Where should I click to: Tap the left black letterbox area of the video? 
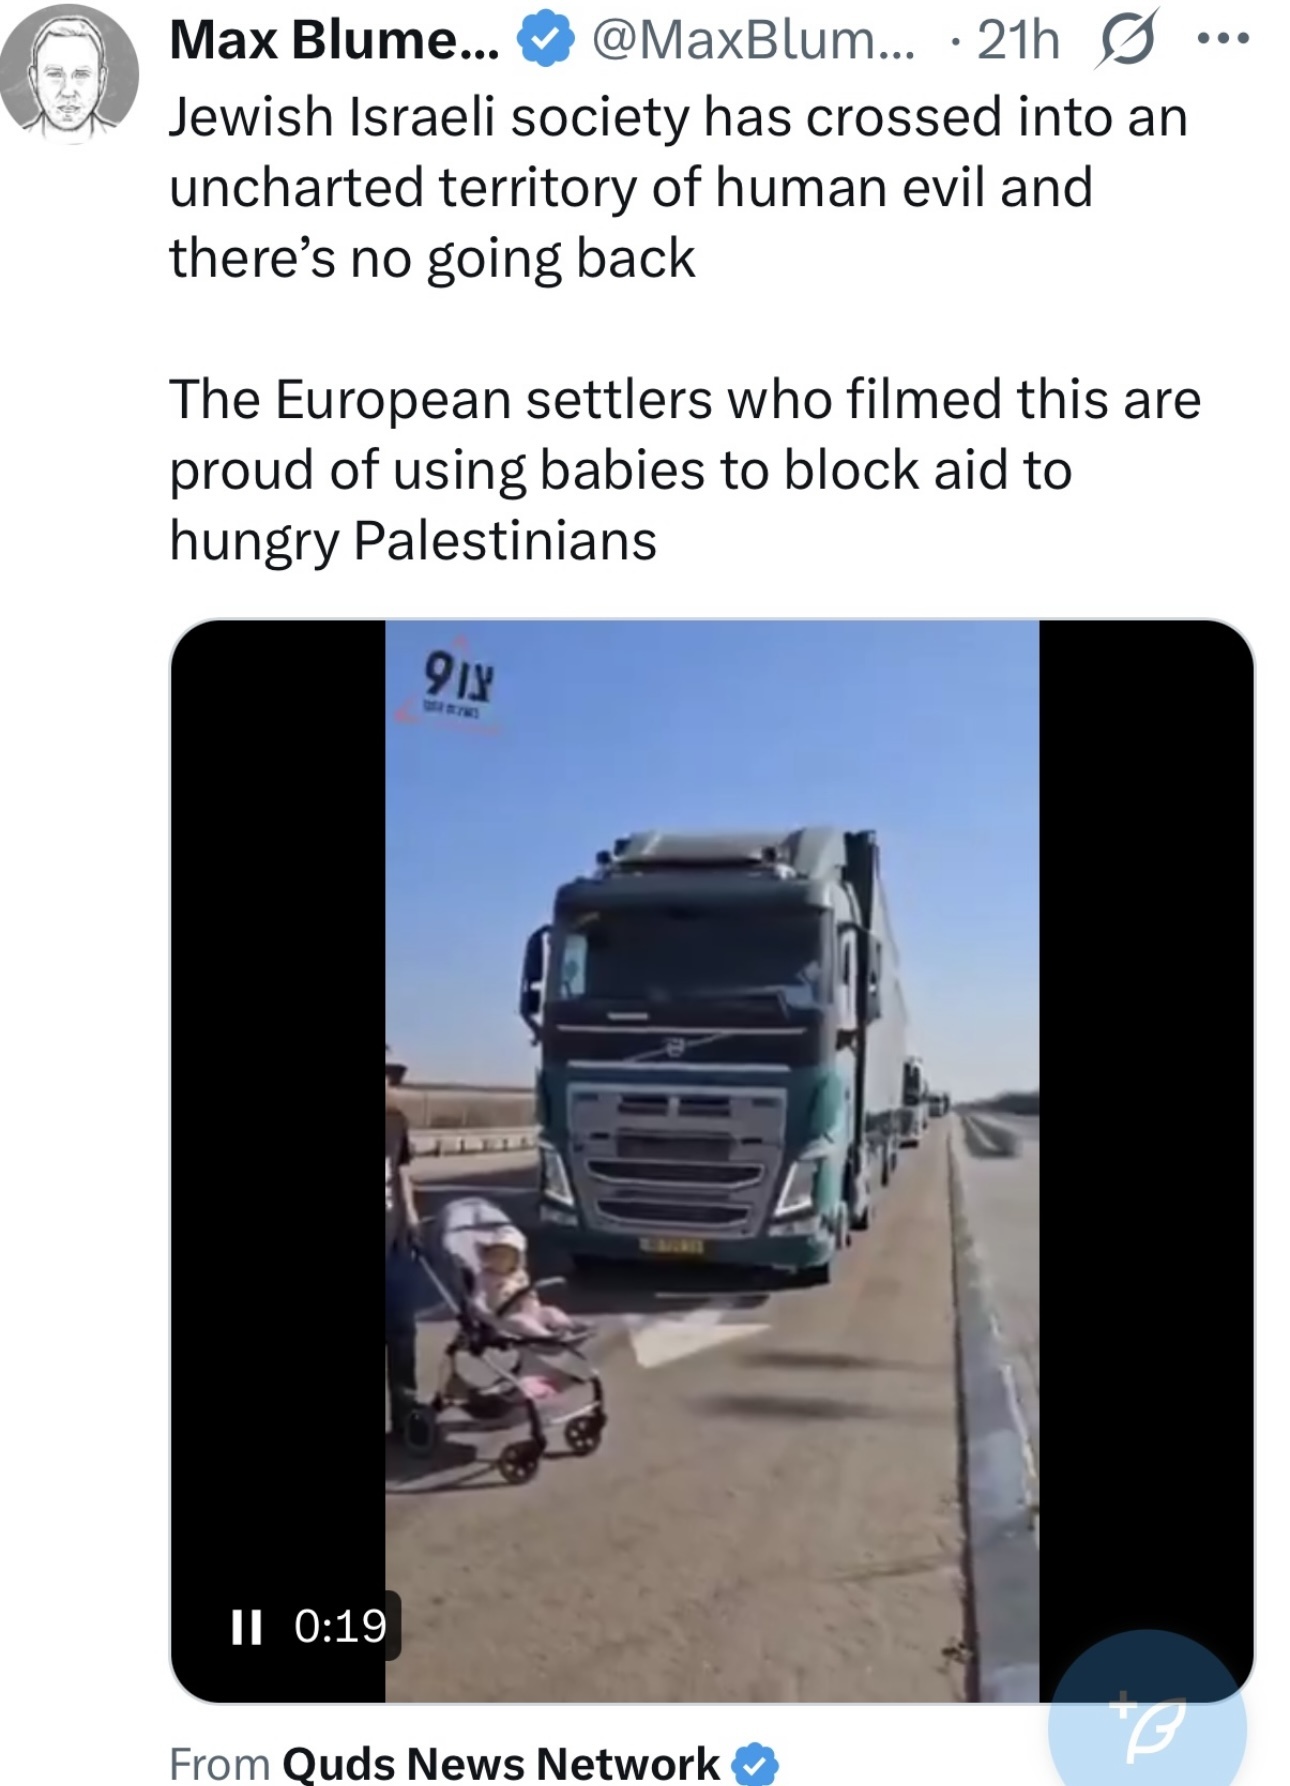(x=278, y=1100)
